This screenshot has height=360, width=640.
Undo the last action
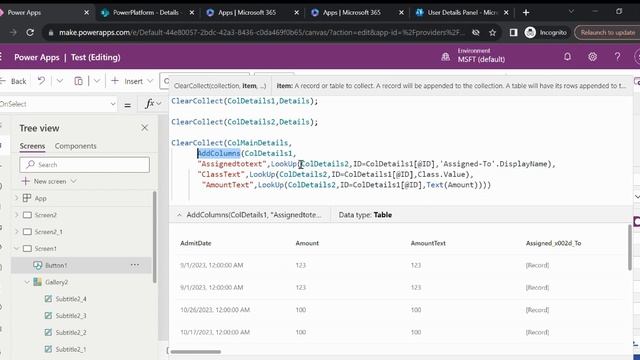click(x=41, y=81)
